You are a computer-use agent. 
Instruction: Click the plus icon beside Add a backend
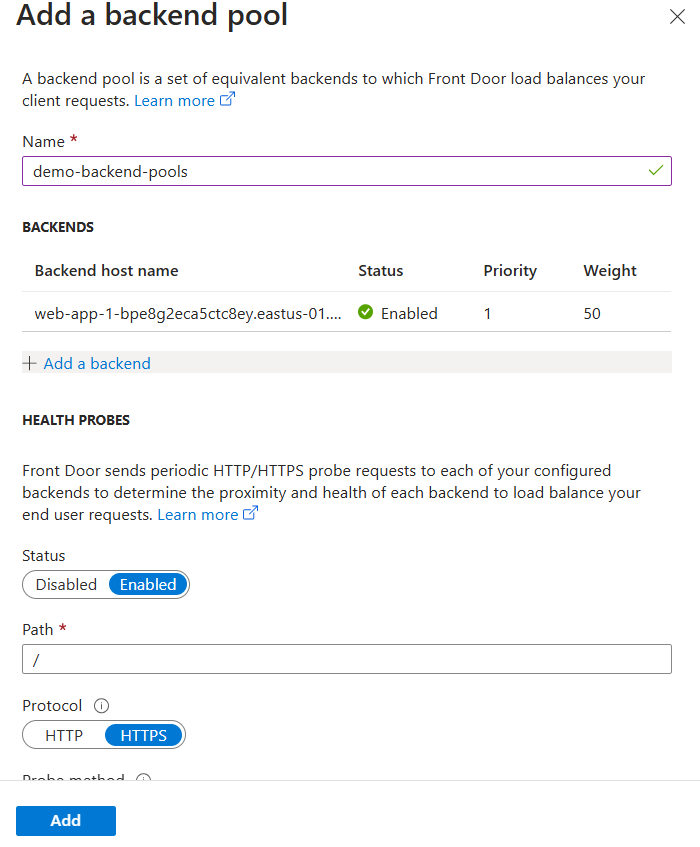click(x=29, y=363)
